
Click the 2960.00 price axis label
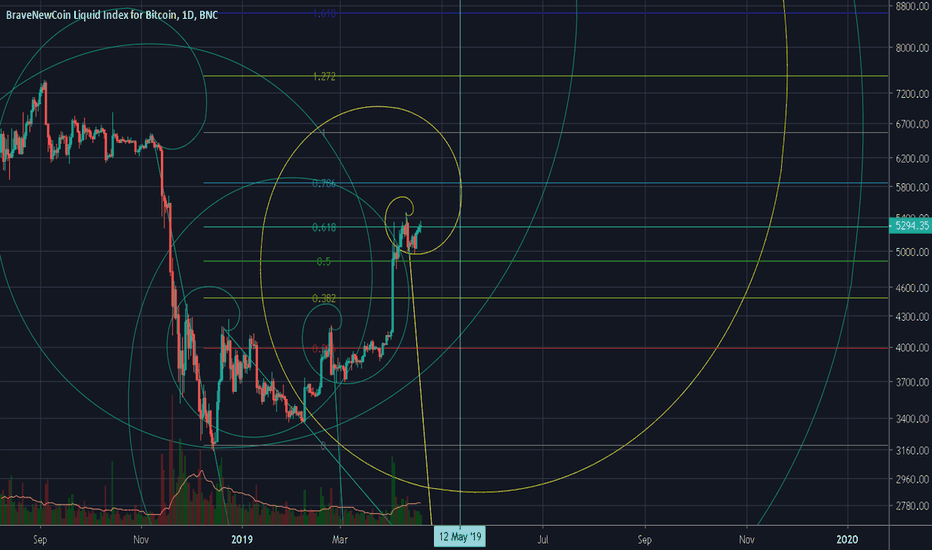coord(912,479)
